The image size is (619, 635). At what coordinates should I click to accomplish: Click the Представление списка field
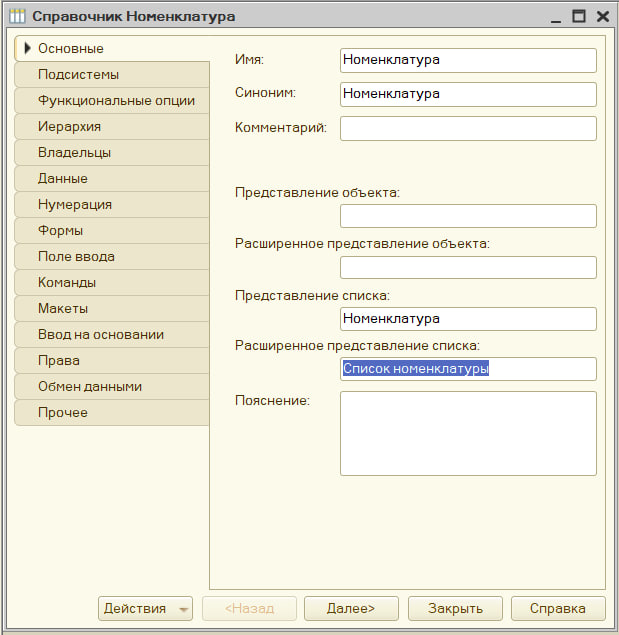point(468,319)
